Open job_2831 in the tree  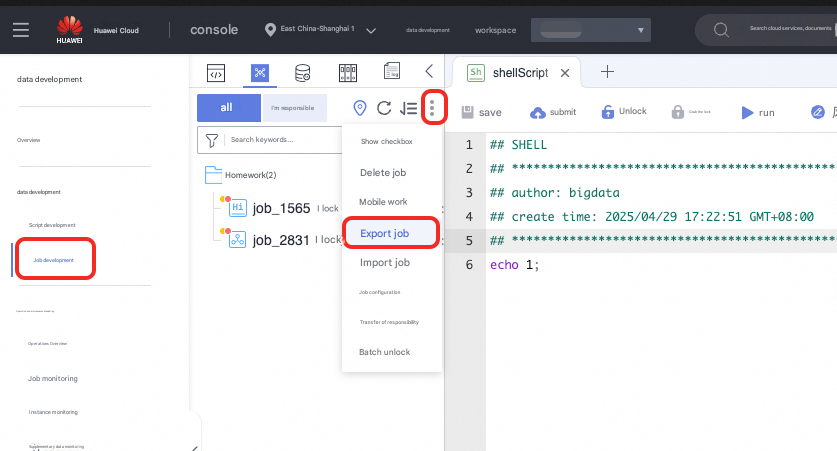[281, 240]
